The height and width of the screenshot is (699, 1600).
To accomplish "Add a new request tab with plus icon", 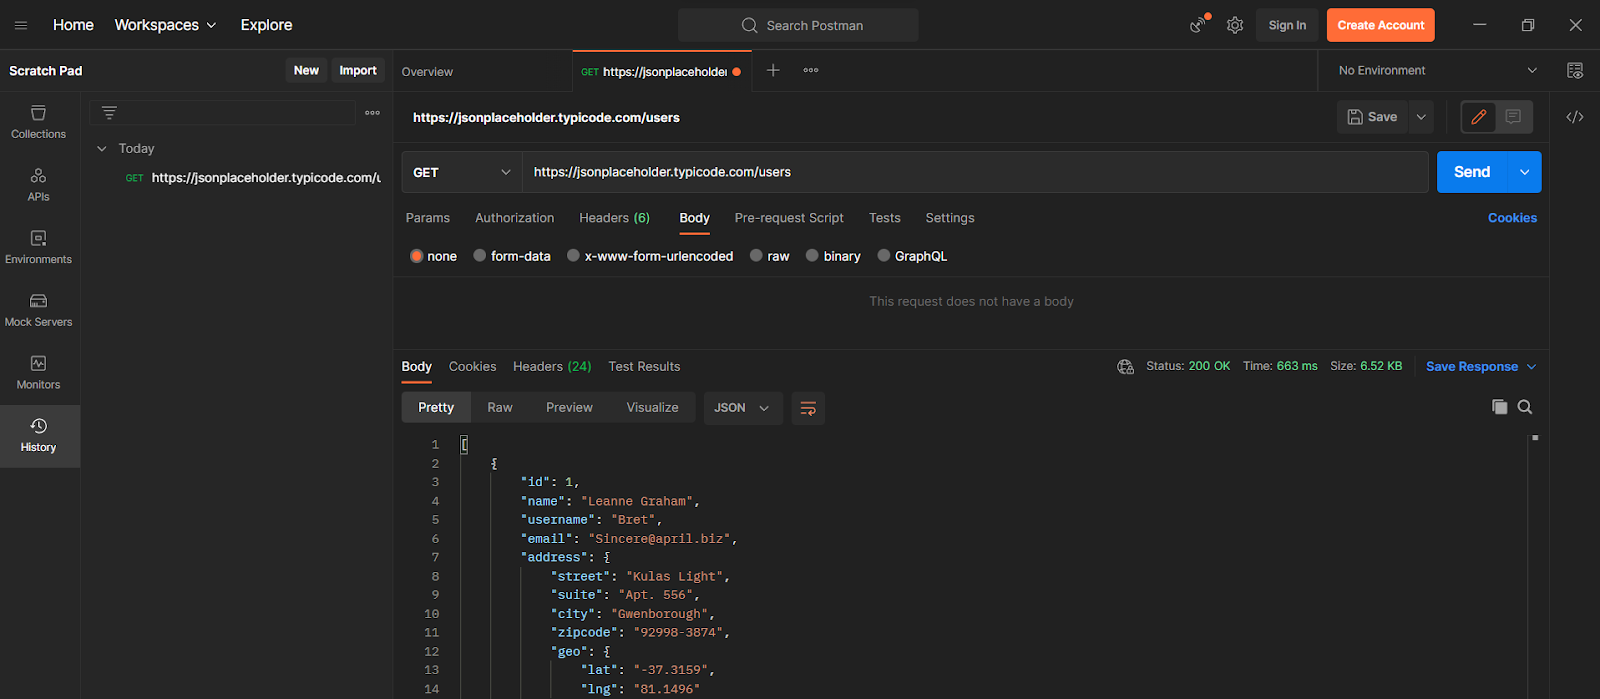I will [773, 70].
